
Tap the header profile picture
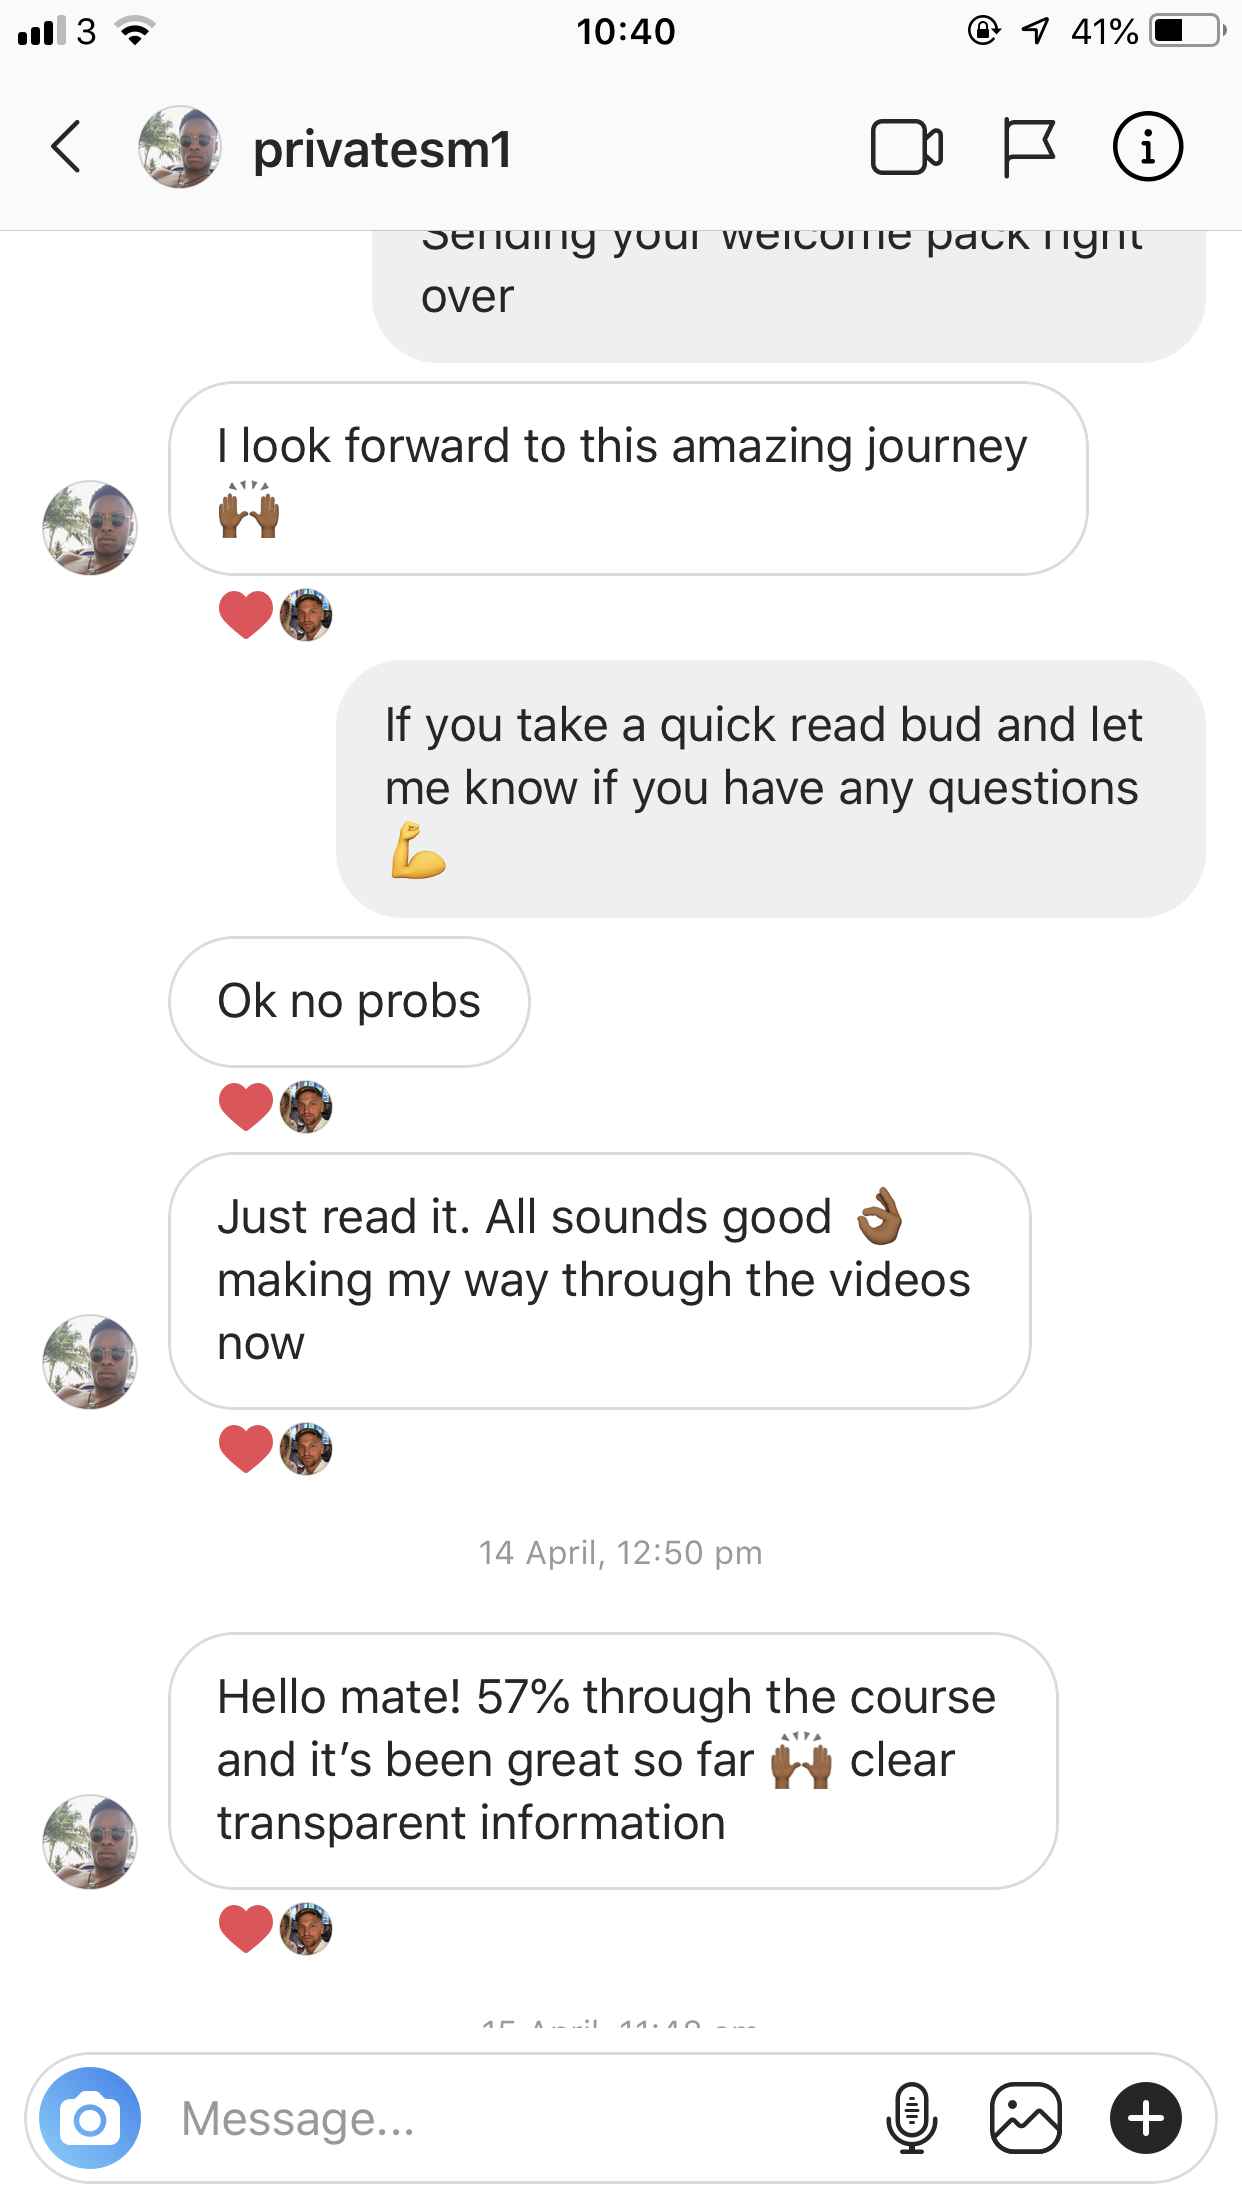179,147
